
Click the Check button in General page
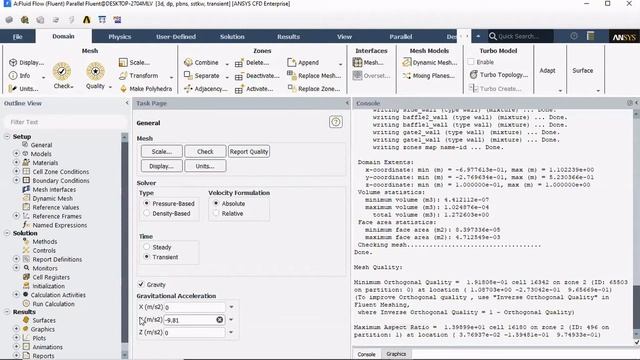tap(205, 151)
